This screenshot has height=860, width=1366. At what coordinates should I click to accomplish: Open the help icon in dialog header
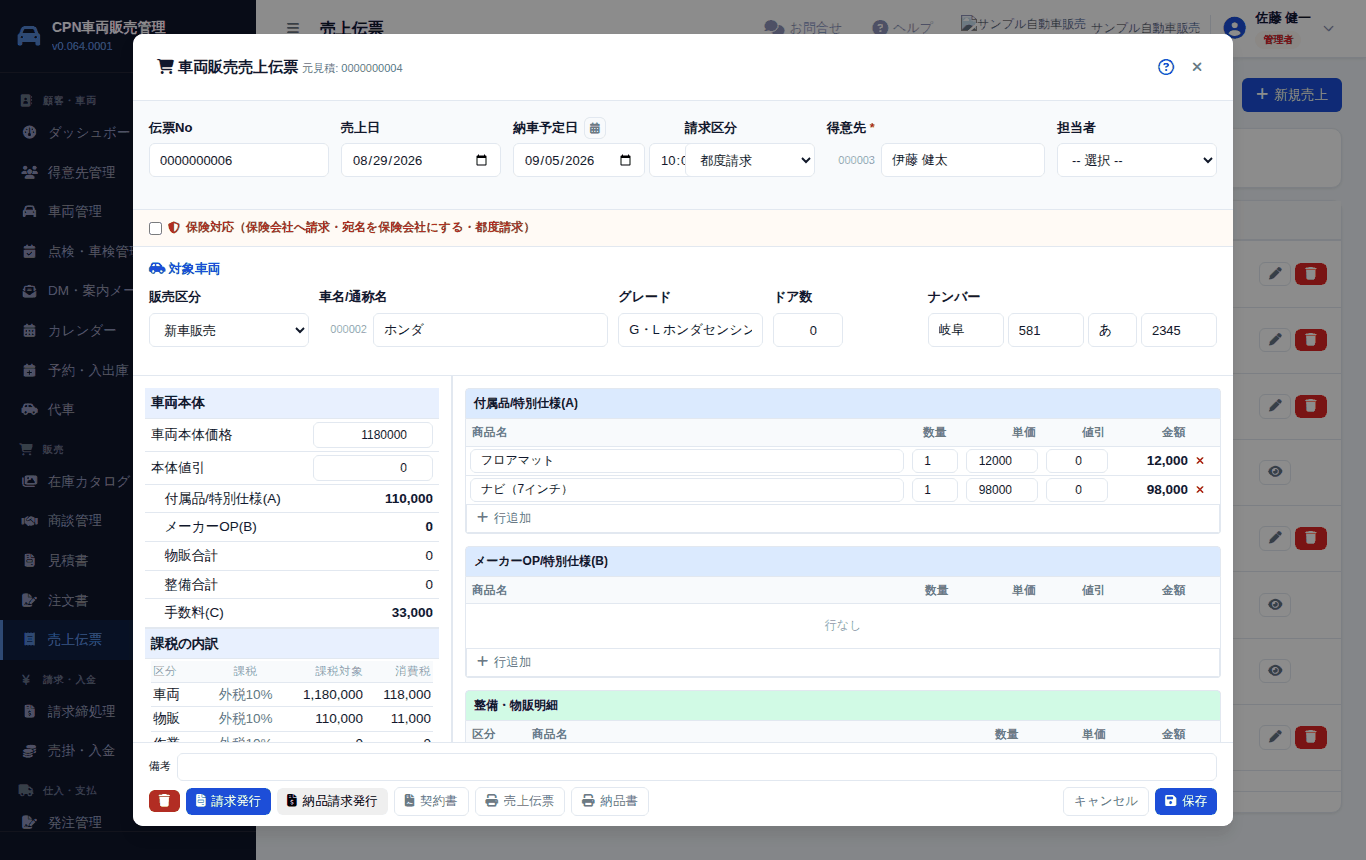click(1166, 67)
